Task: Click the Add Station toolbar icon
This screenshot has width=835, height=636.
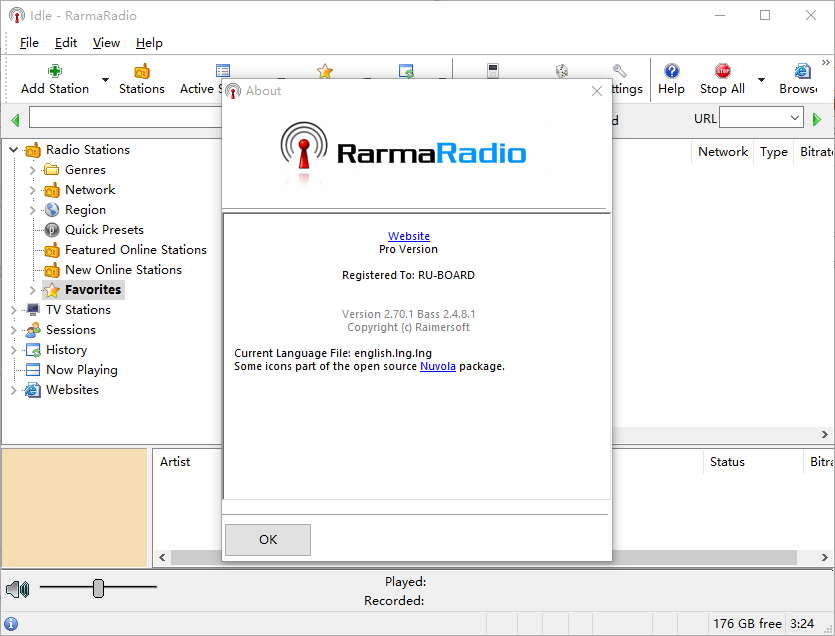Action: (55, 72)
